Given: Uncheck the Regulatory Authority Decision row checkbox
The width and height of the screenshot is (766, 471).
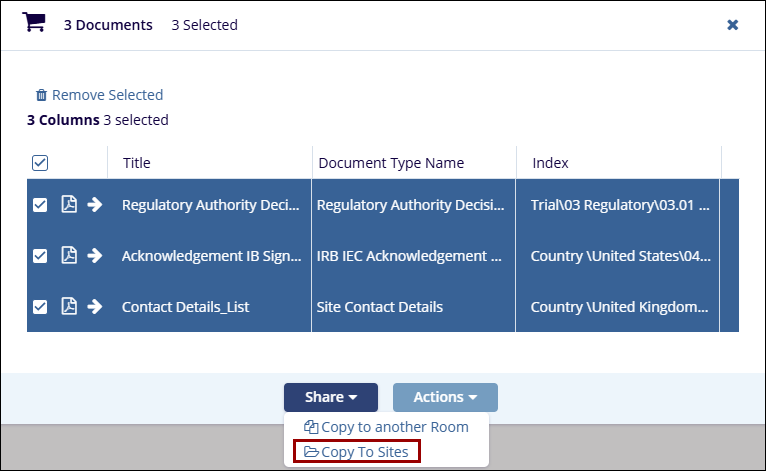Looking at the screenshot, I should 40,205.
